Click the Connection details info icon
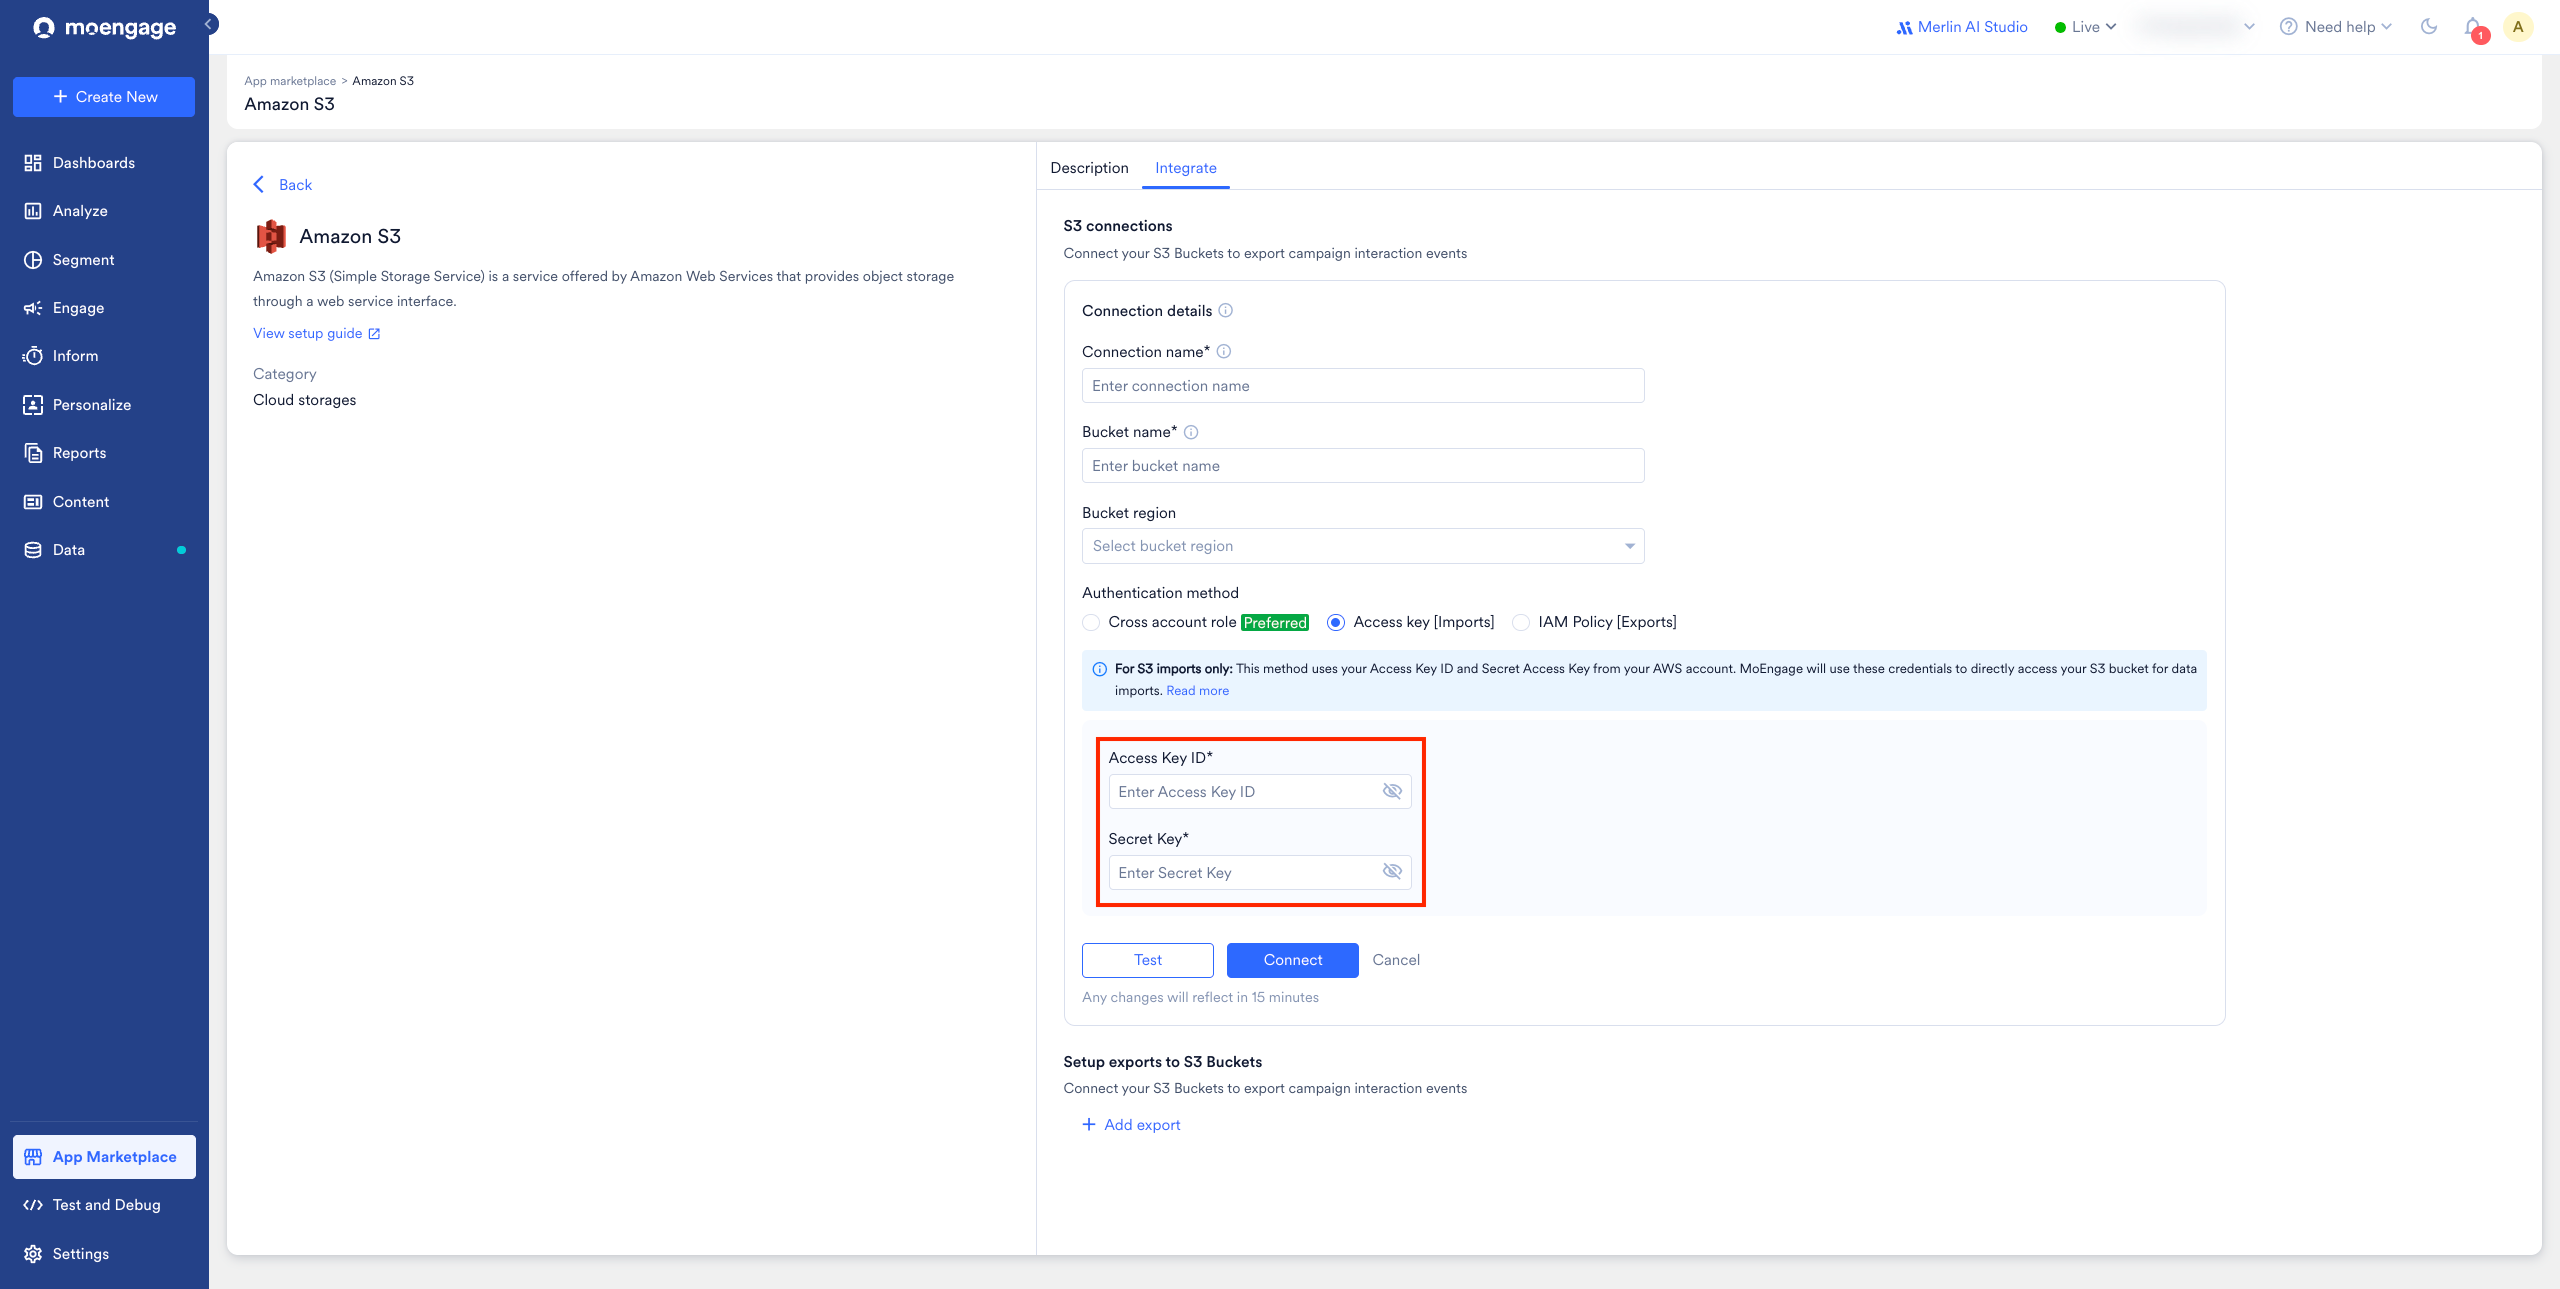This screenshot has width=2560, height=1289. (1226, 311)
